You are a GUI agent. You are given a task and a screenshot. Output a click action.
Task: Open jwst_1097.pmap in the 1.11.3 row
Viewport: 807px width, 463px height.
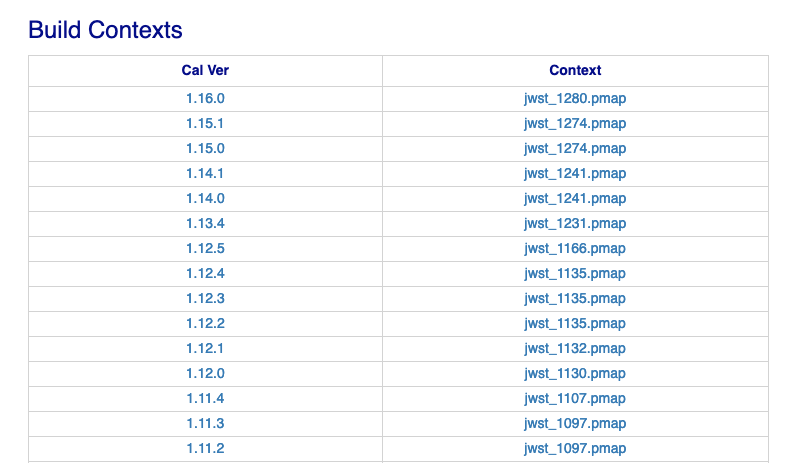click(x=575, y=423)
